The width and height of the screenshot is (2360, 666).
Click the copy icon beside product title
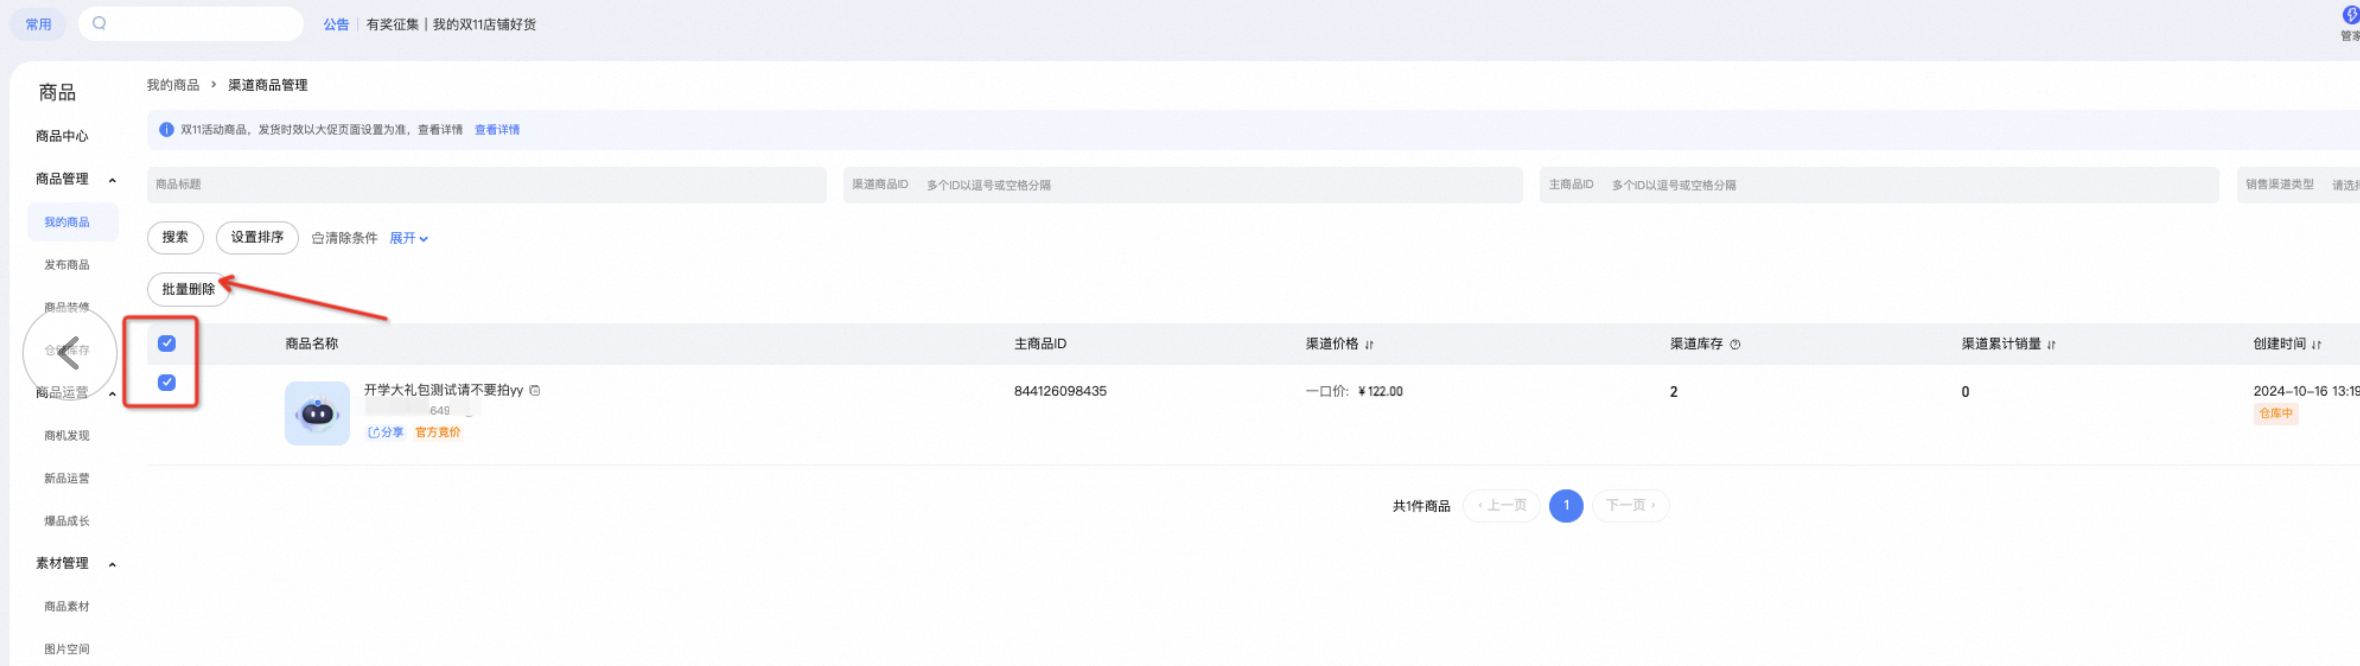tap(535, 391)
